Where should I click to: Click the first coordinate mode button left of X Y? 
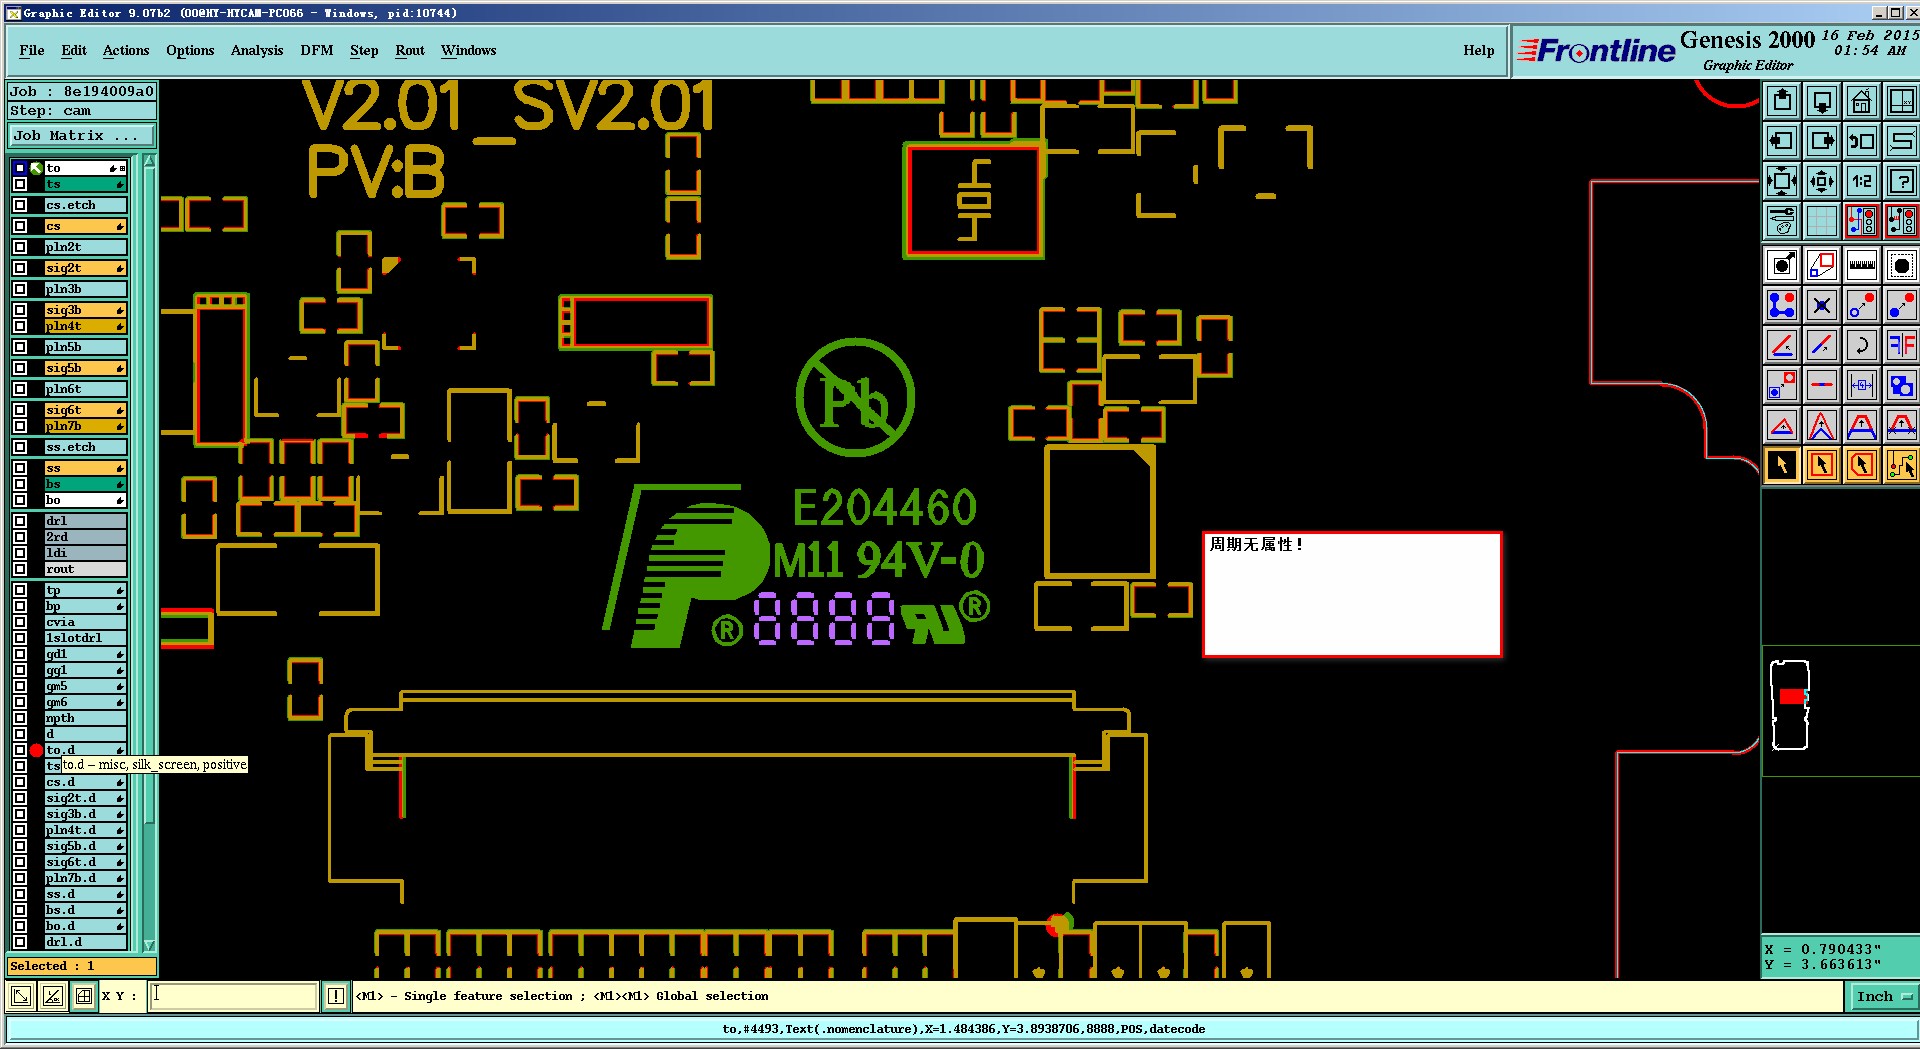point(21,996)
